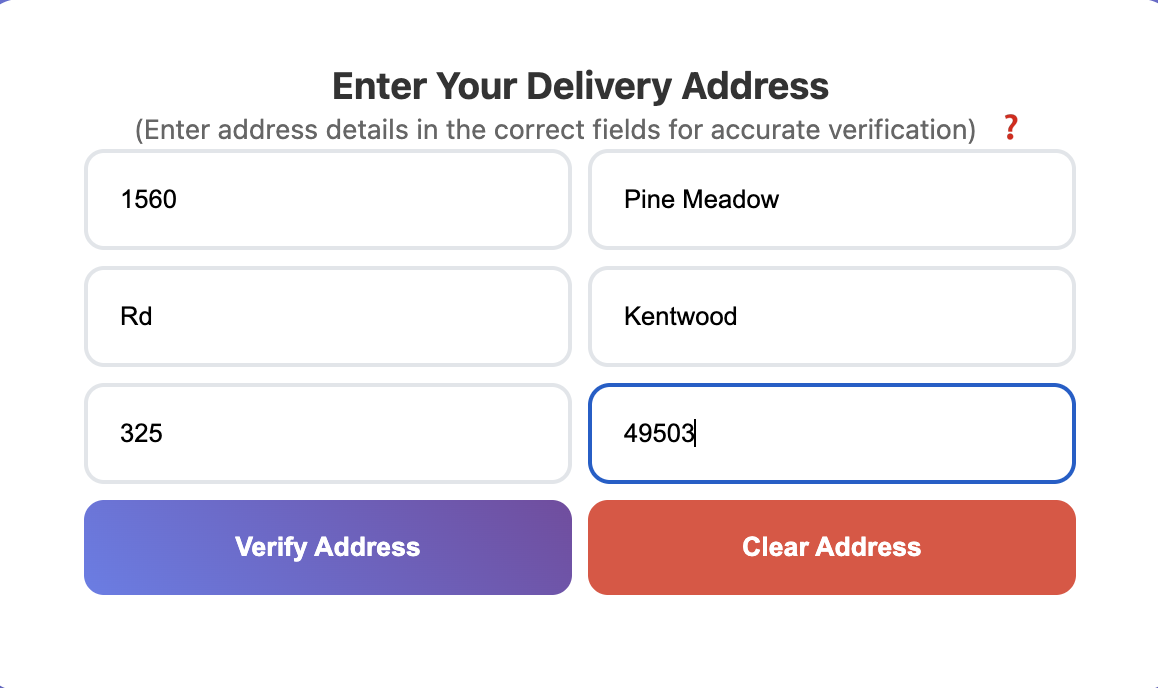The image size is (1158, 688).
Task: Click the city input showing Kentwood
Action: point(831,316)
